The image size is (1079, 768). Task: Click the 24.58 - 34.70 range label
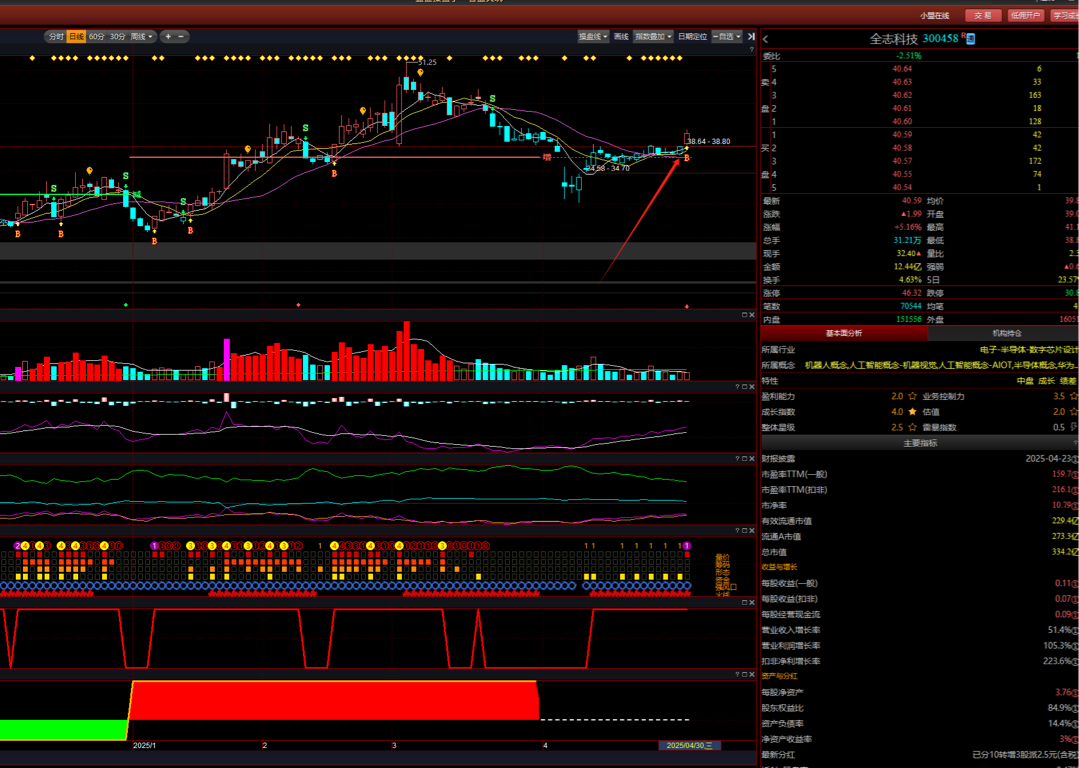(x=608, y=168)
